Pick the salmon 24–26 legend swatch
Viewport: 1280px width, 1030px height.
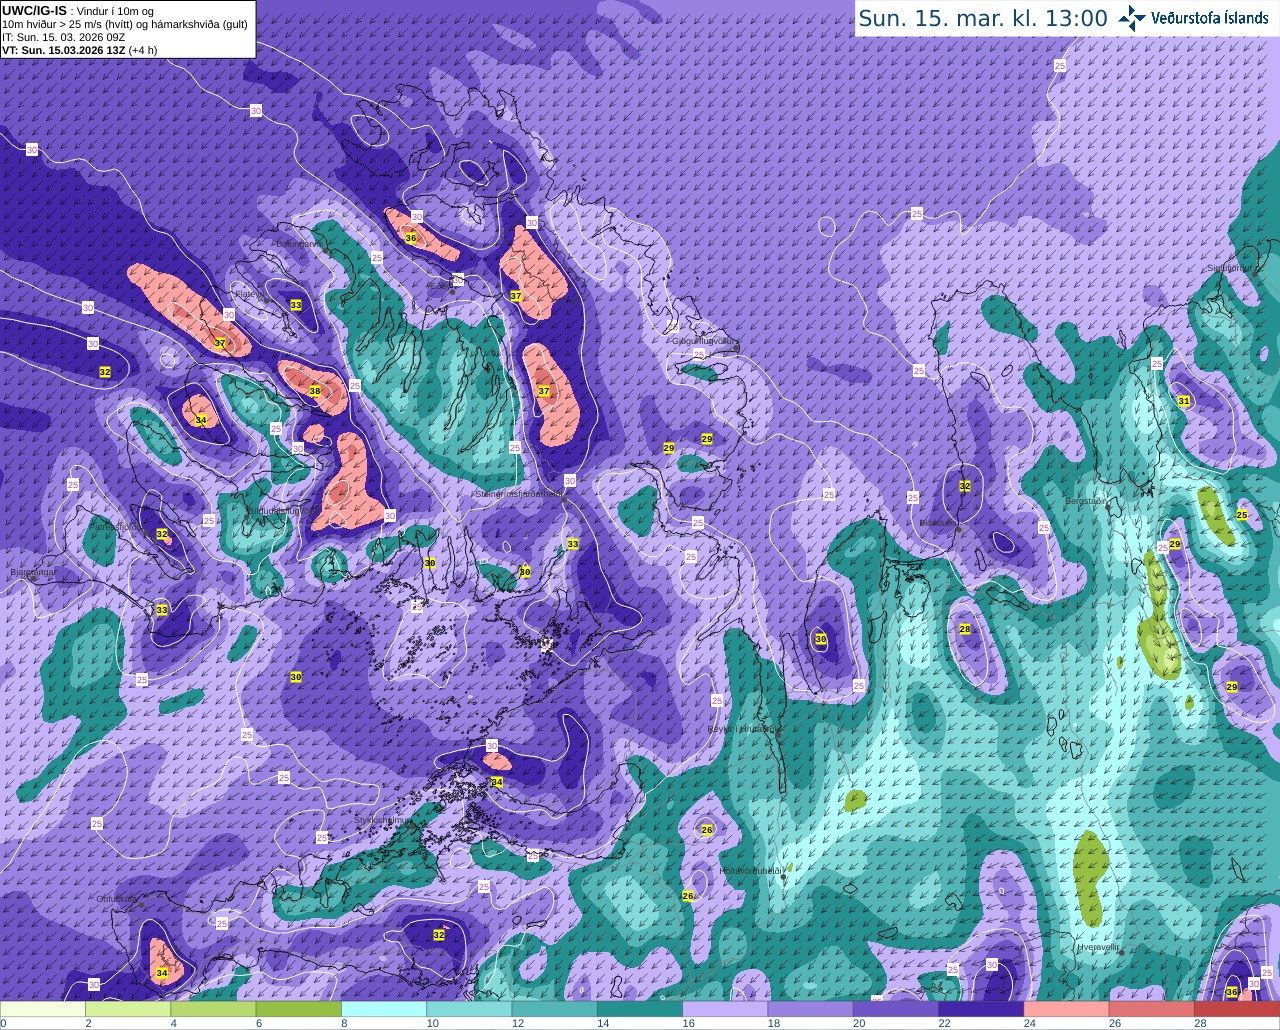[x=1065, y=1009]
